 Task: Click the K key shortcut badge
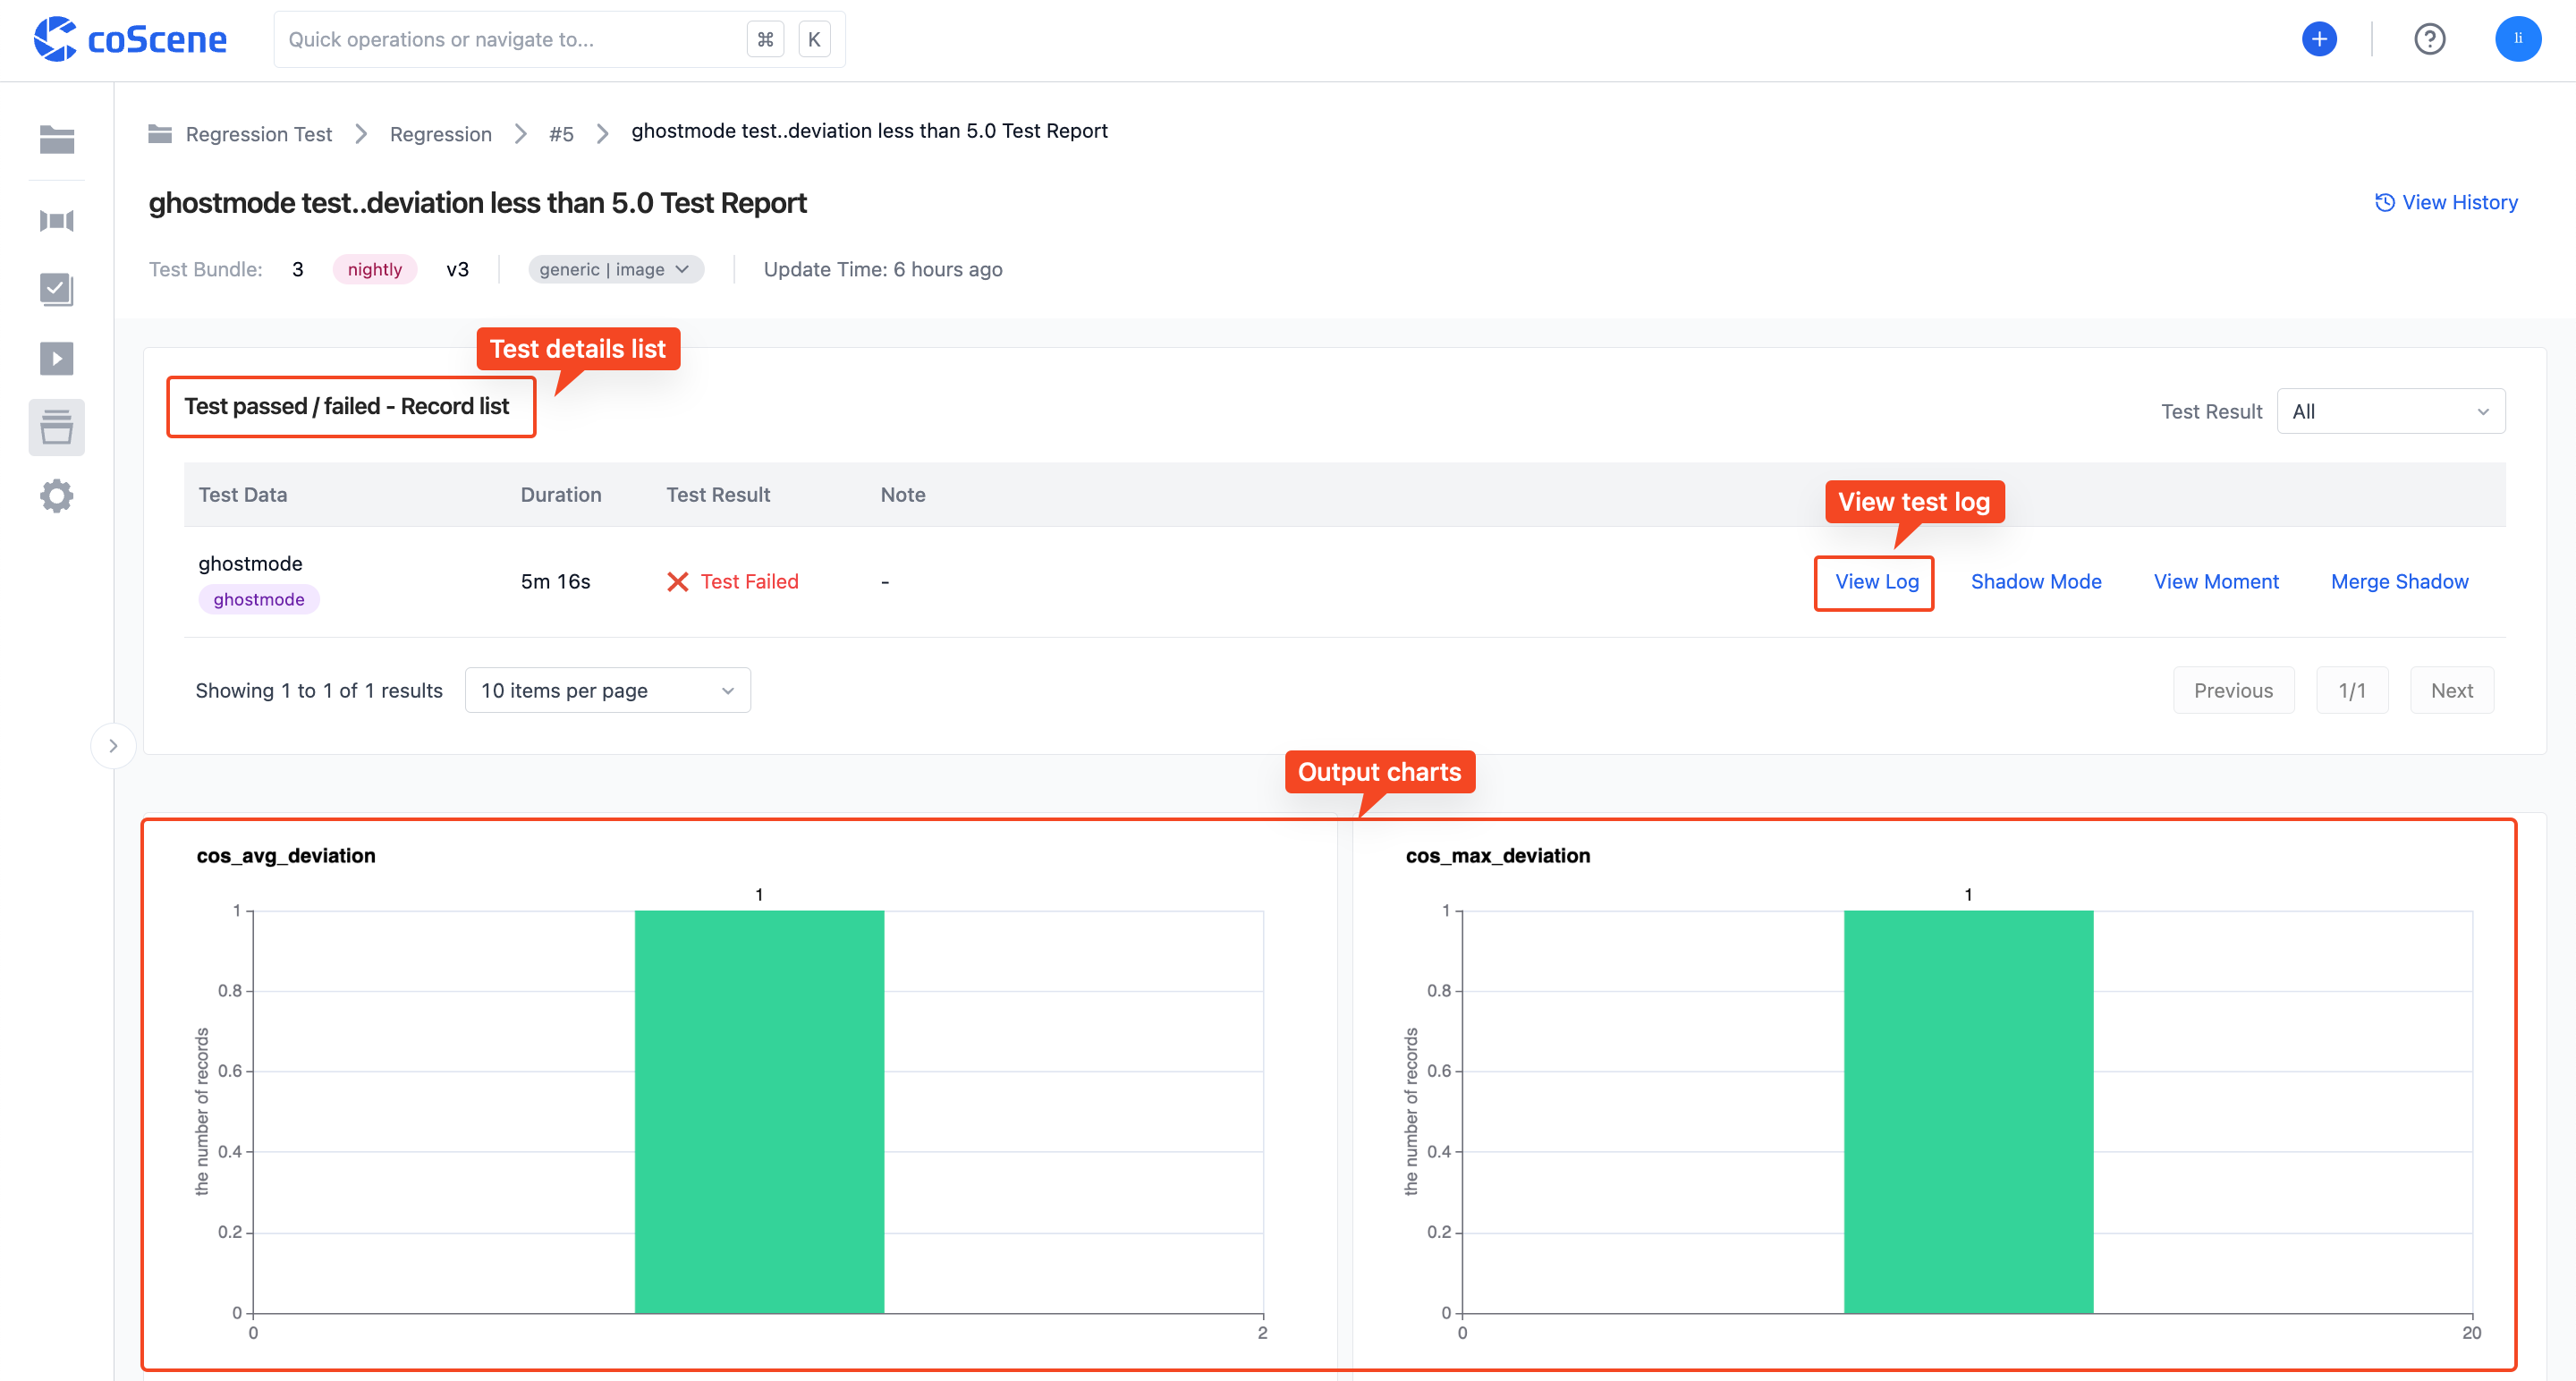(814, 39)
